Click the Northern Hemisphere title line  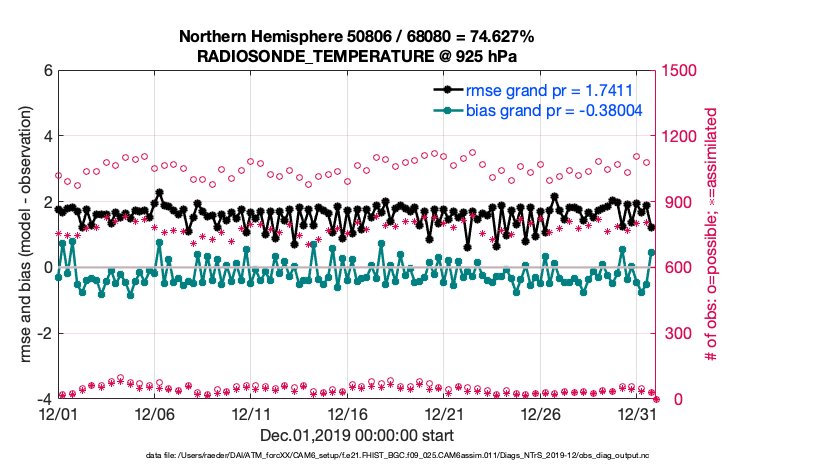(x=356, y=37)
